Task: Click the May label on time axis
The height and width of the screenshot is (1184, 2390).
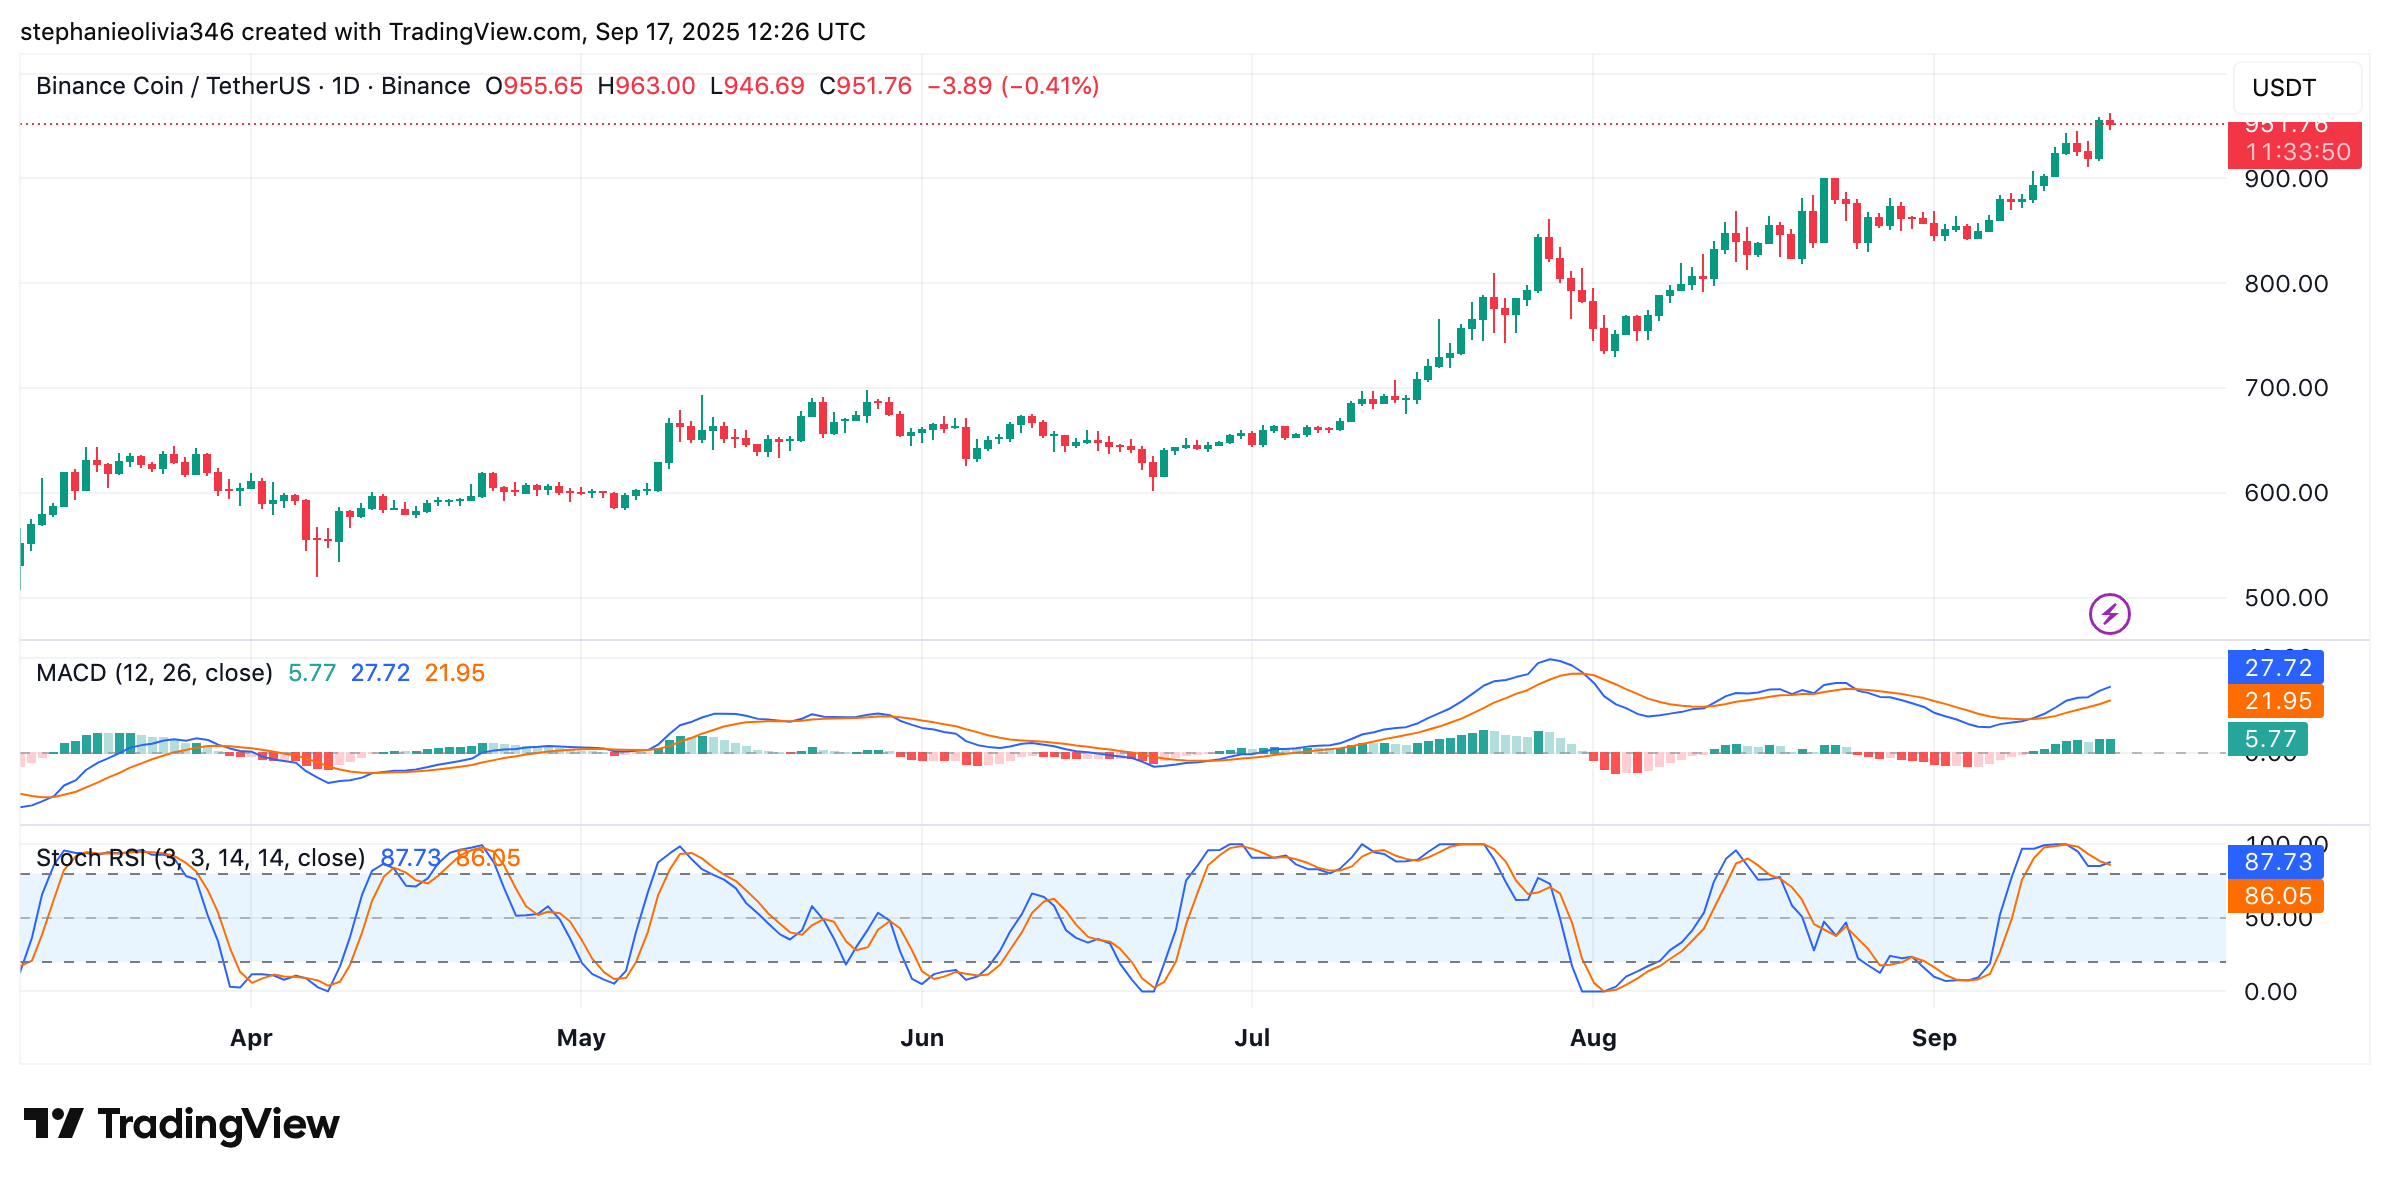Action: [x=581, y=1038]
